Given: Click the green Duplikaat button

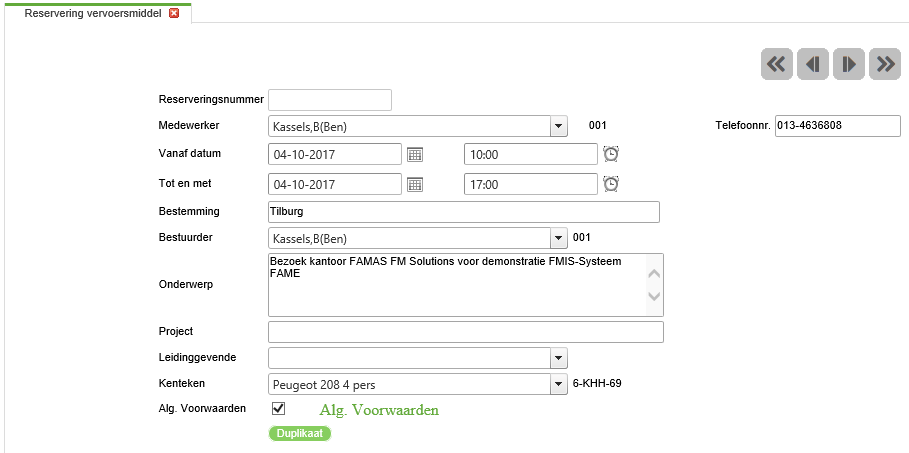Looking at the screenshot, I should pyautogui.click(x=300, y=433).
